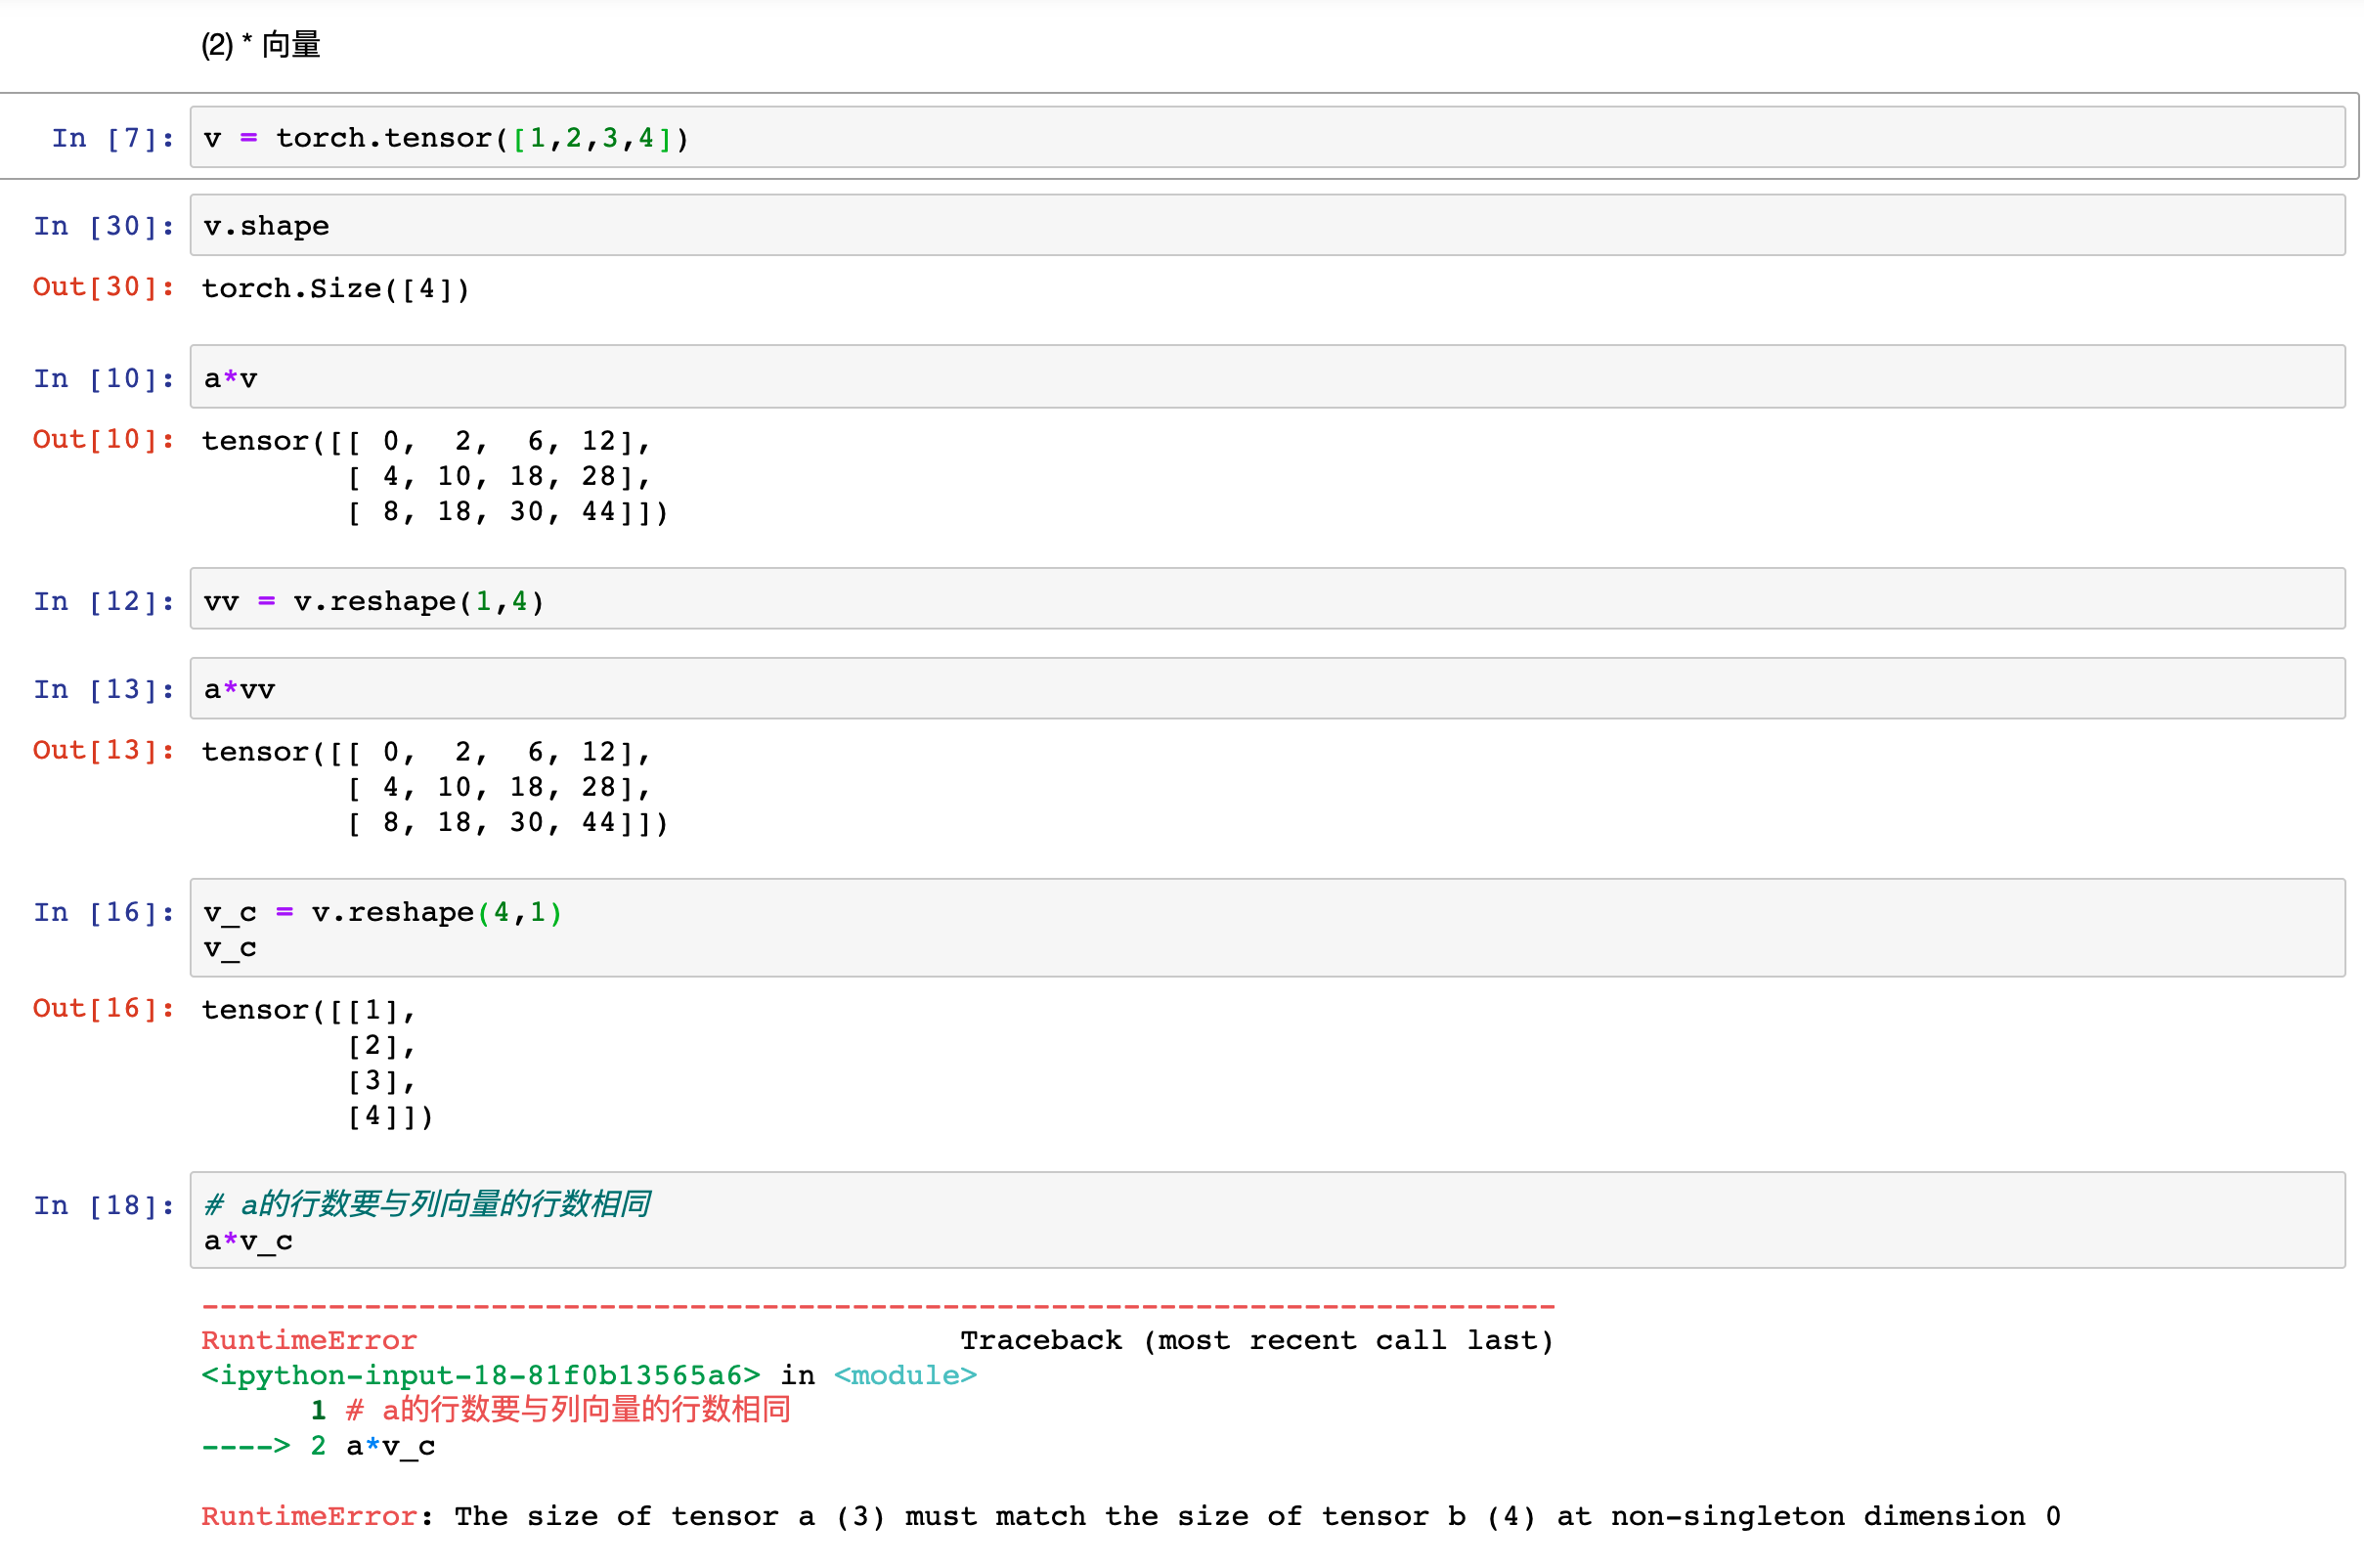Click the In [7] prompt label
2364x1568 pixels.
[112, 138]
